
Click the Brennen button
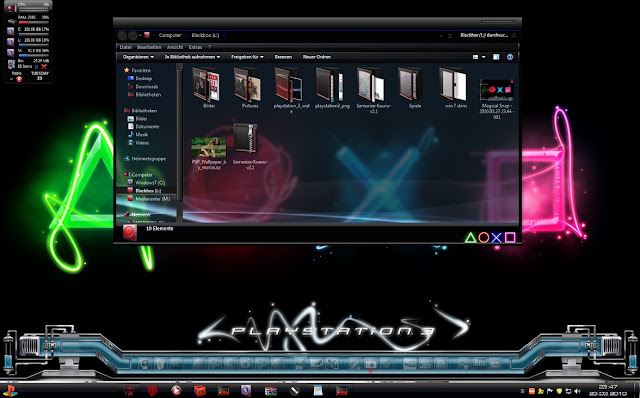pos(283,57)
